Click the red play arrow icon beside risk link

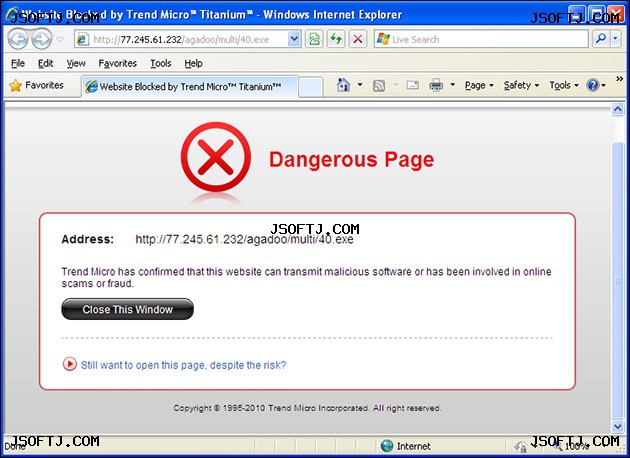click(x=70, y=364)
